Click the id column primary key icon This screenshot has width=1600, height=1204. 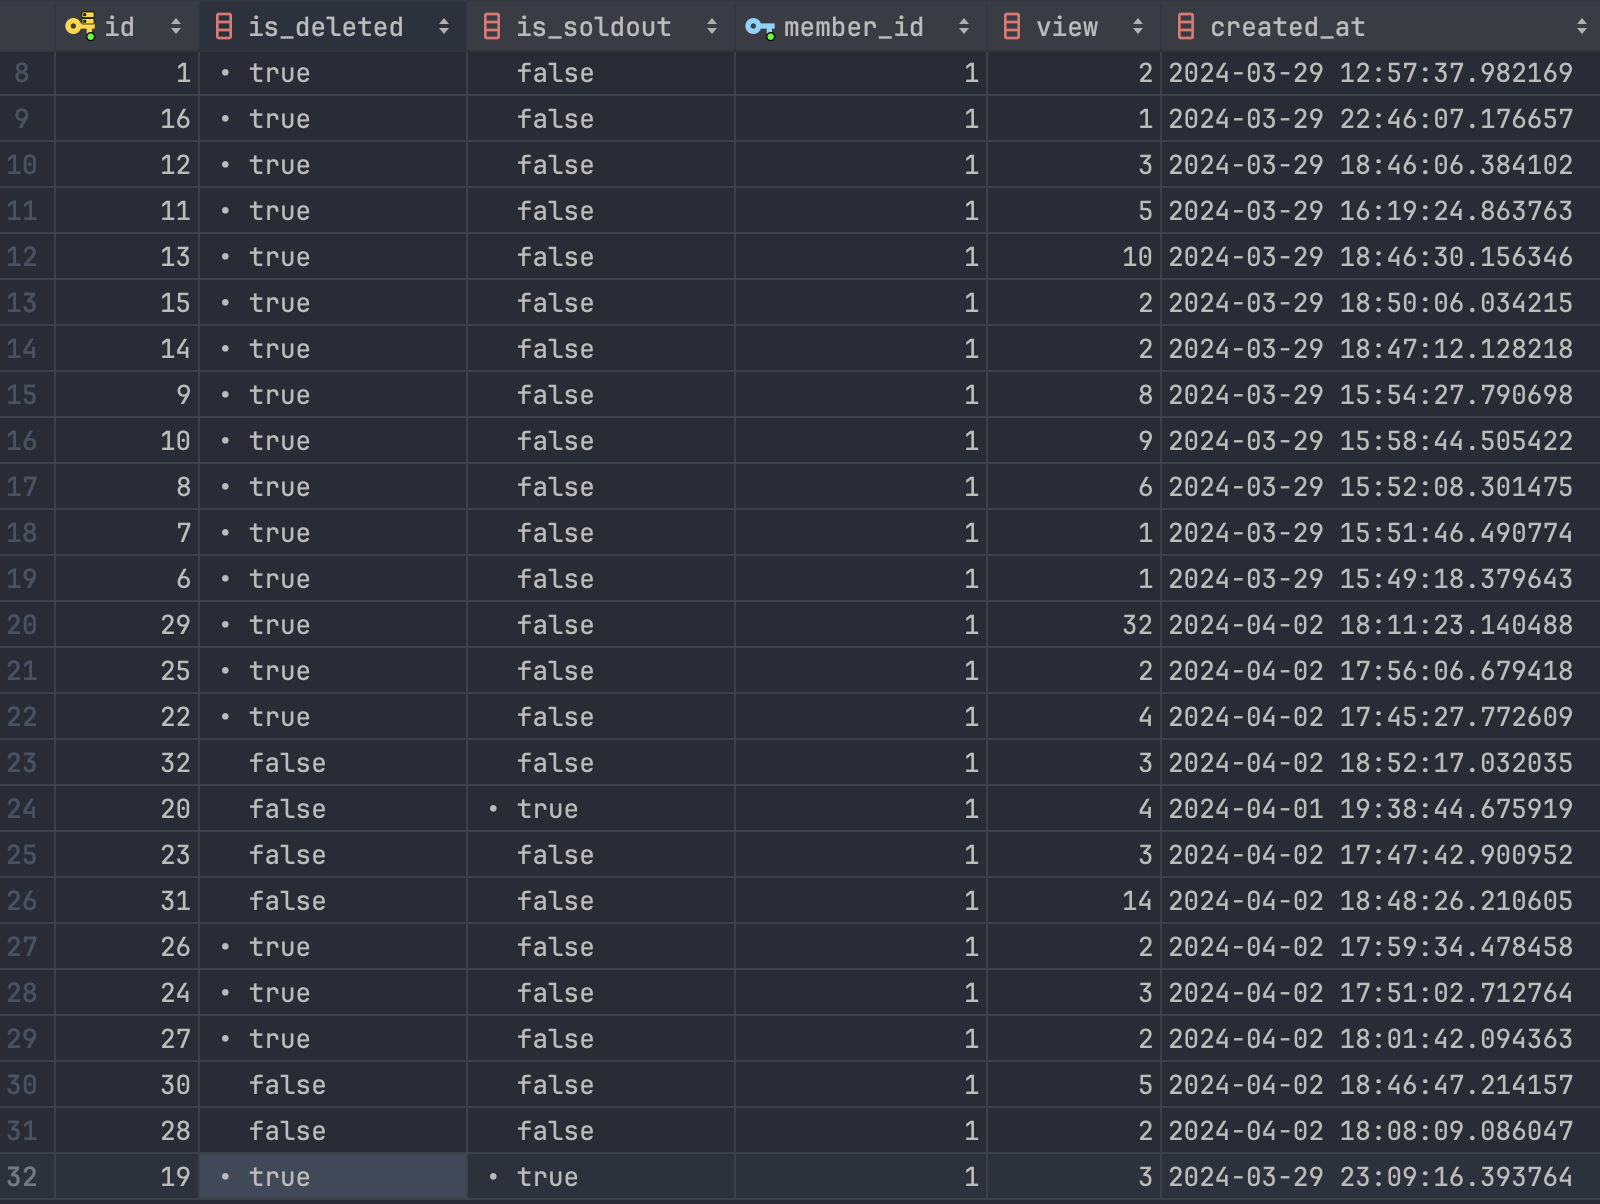(x=80, y=26)
